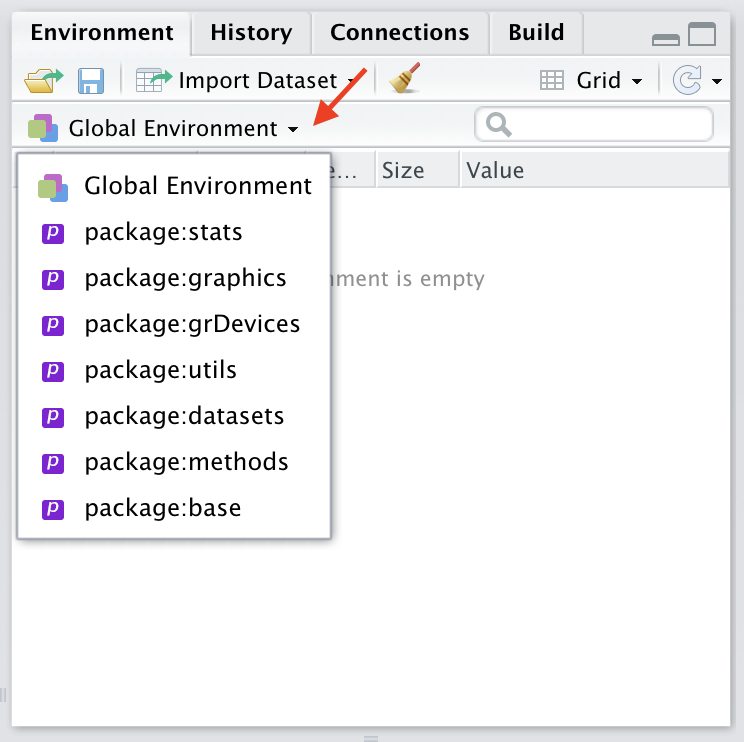Click the refresh environment icon
744x742 pixels.
687,80
